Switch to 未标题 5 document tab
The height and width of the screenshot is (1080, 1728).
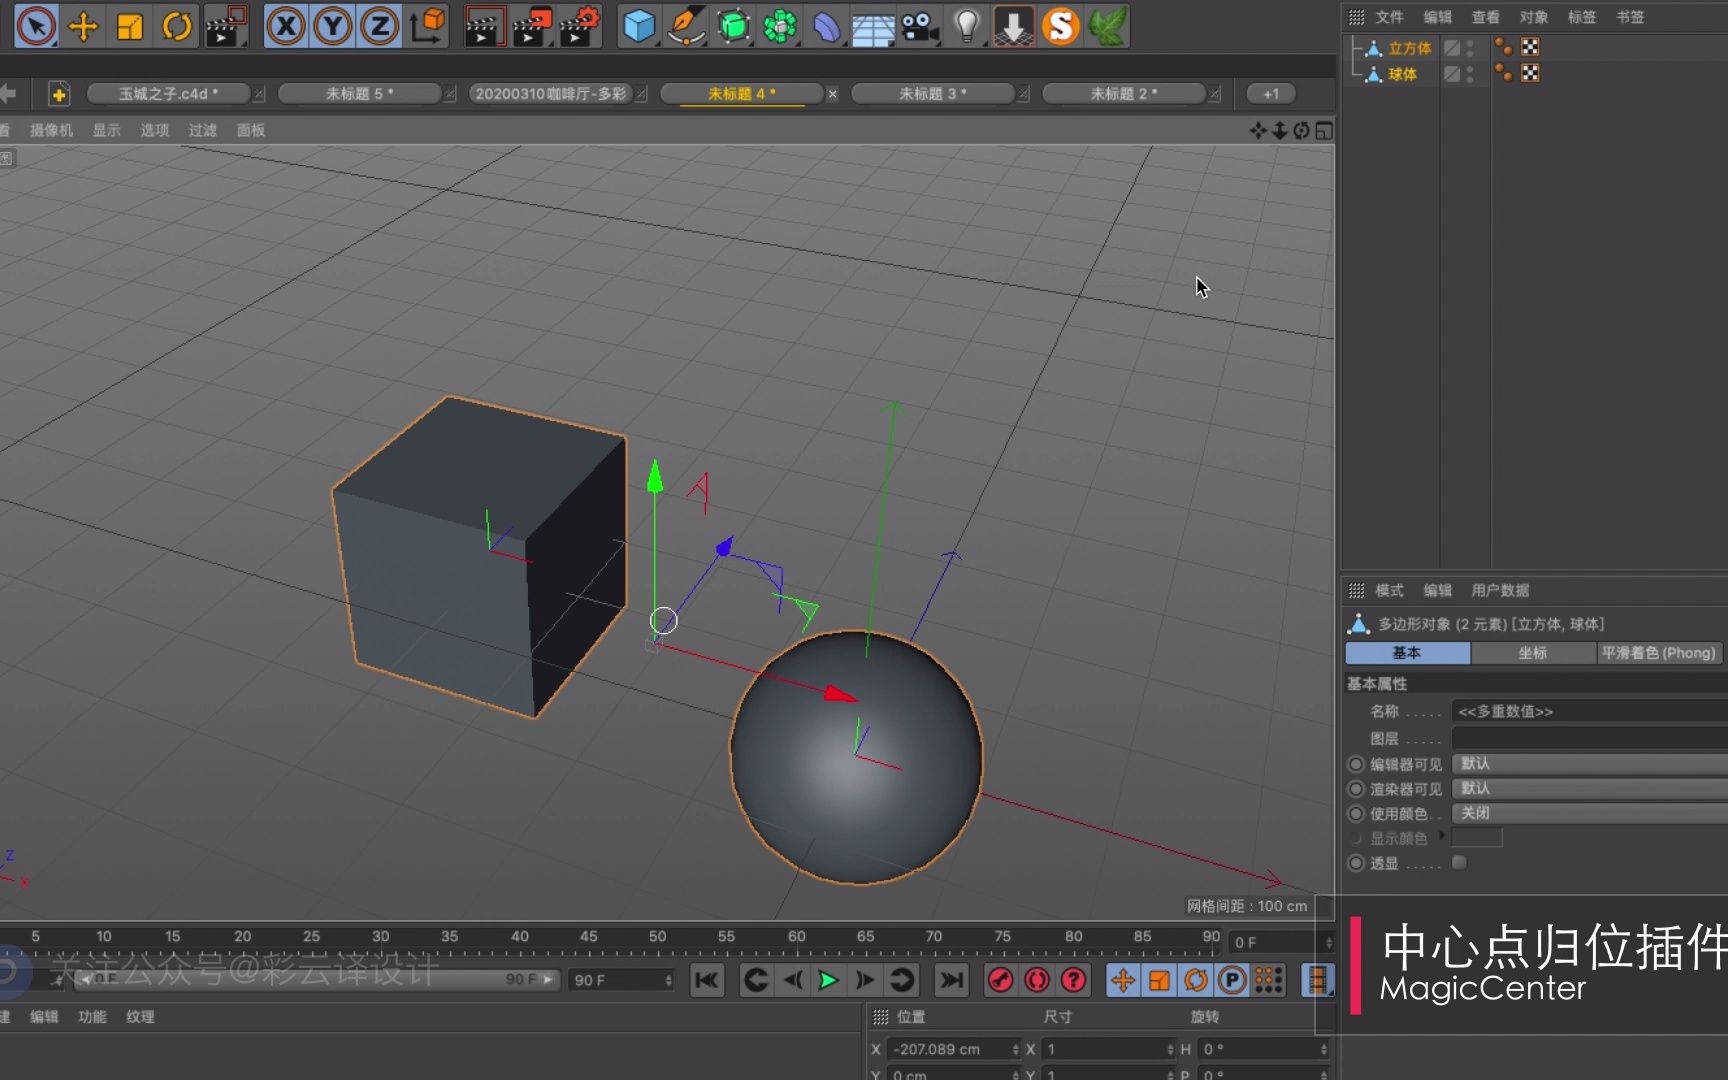click(359, 94)
